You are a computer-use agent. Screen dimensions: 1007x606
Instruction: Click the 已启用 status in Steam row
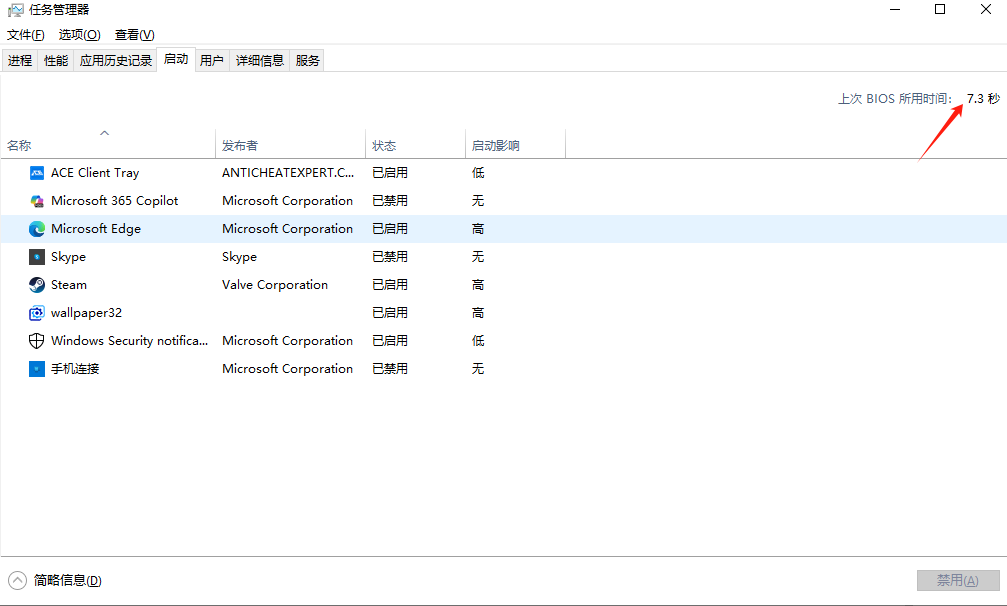tap(390, 285)
